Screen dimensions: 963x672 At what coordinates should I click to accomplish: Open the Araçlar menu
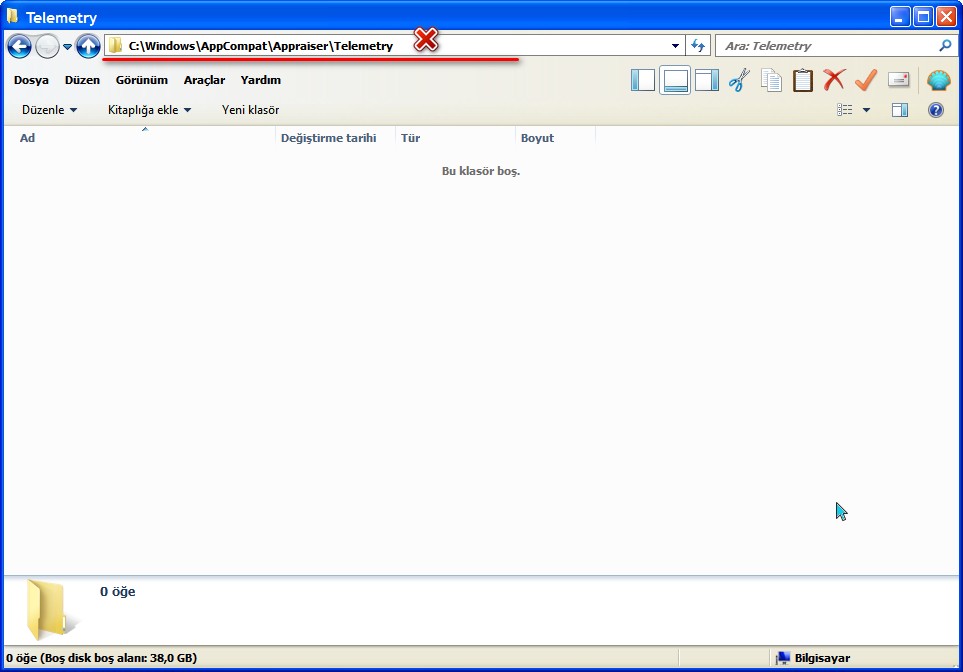pyautogui.click(x=204, y=80)
